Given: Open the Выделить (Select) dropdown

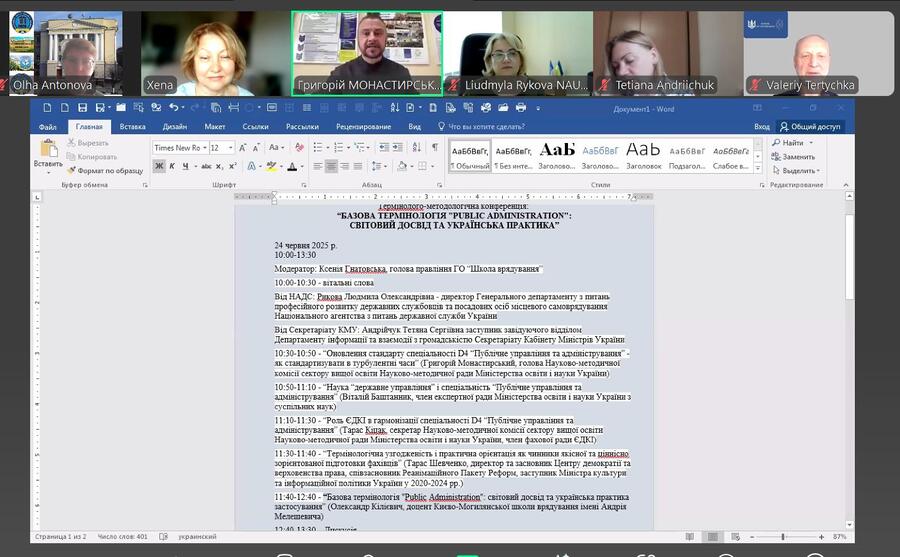Looking at the screenshot, I should click(796, 171).
